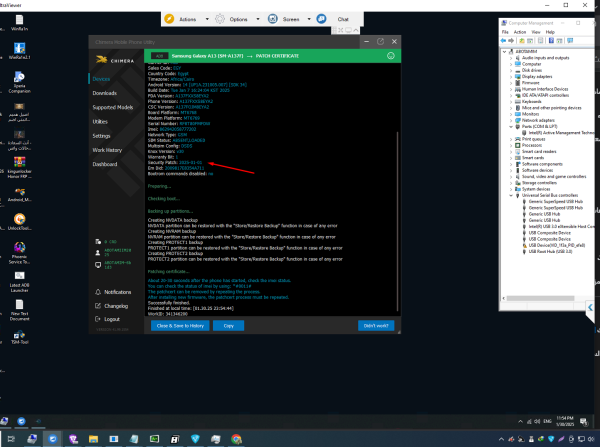The width and height of the screenshot is (600, 447).
Task: Expand Disk drives in device tree
Action: [x=511, y=70]
